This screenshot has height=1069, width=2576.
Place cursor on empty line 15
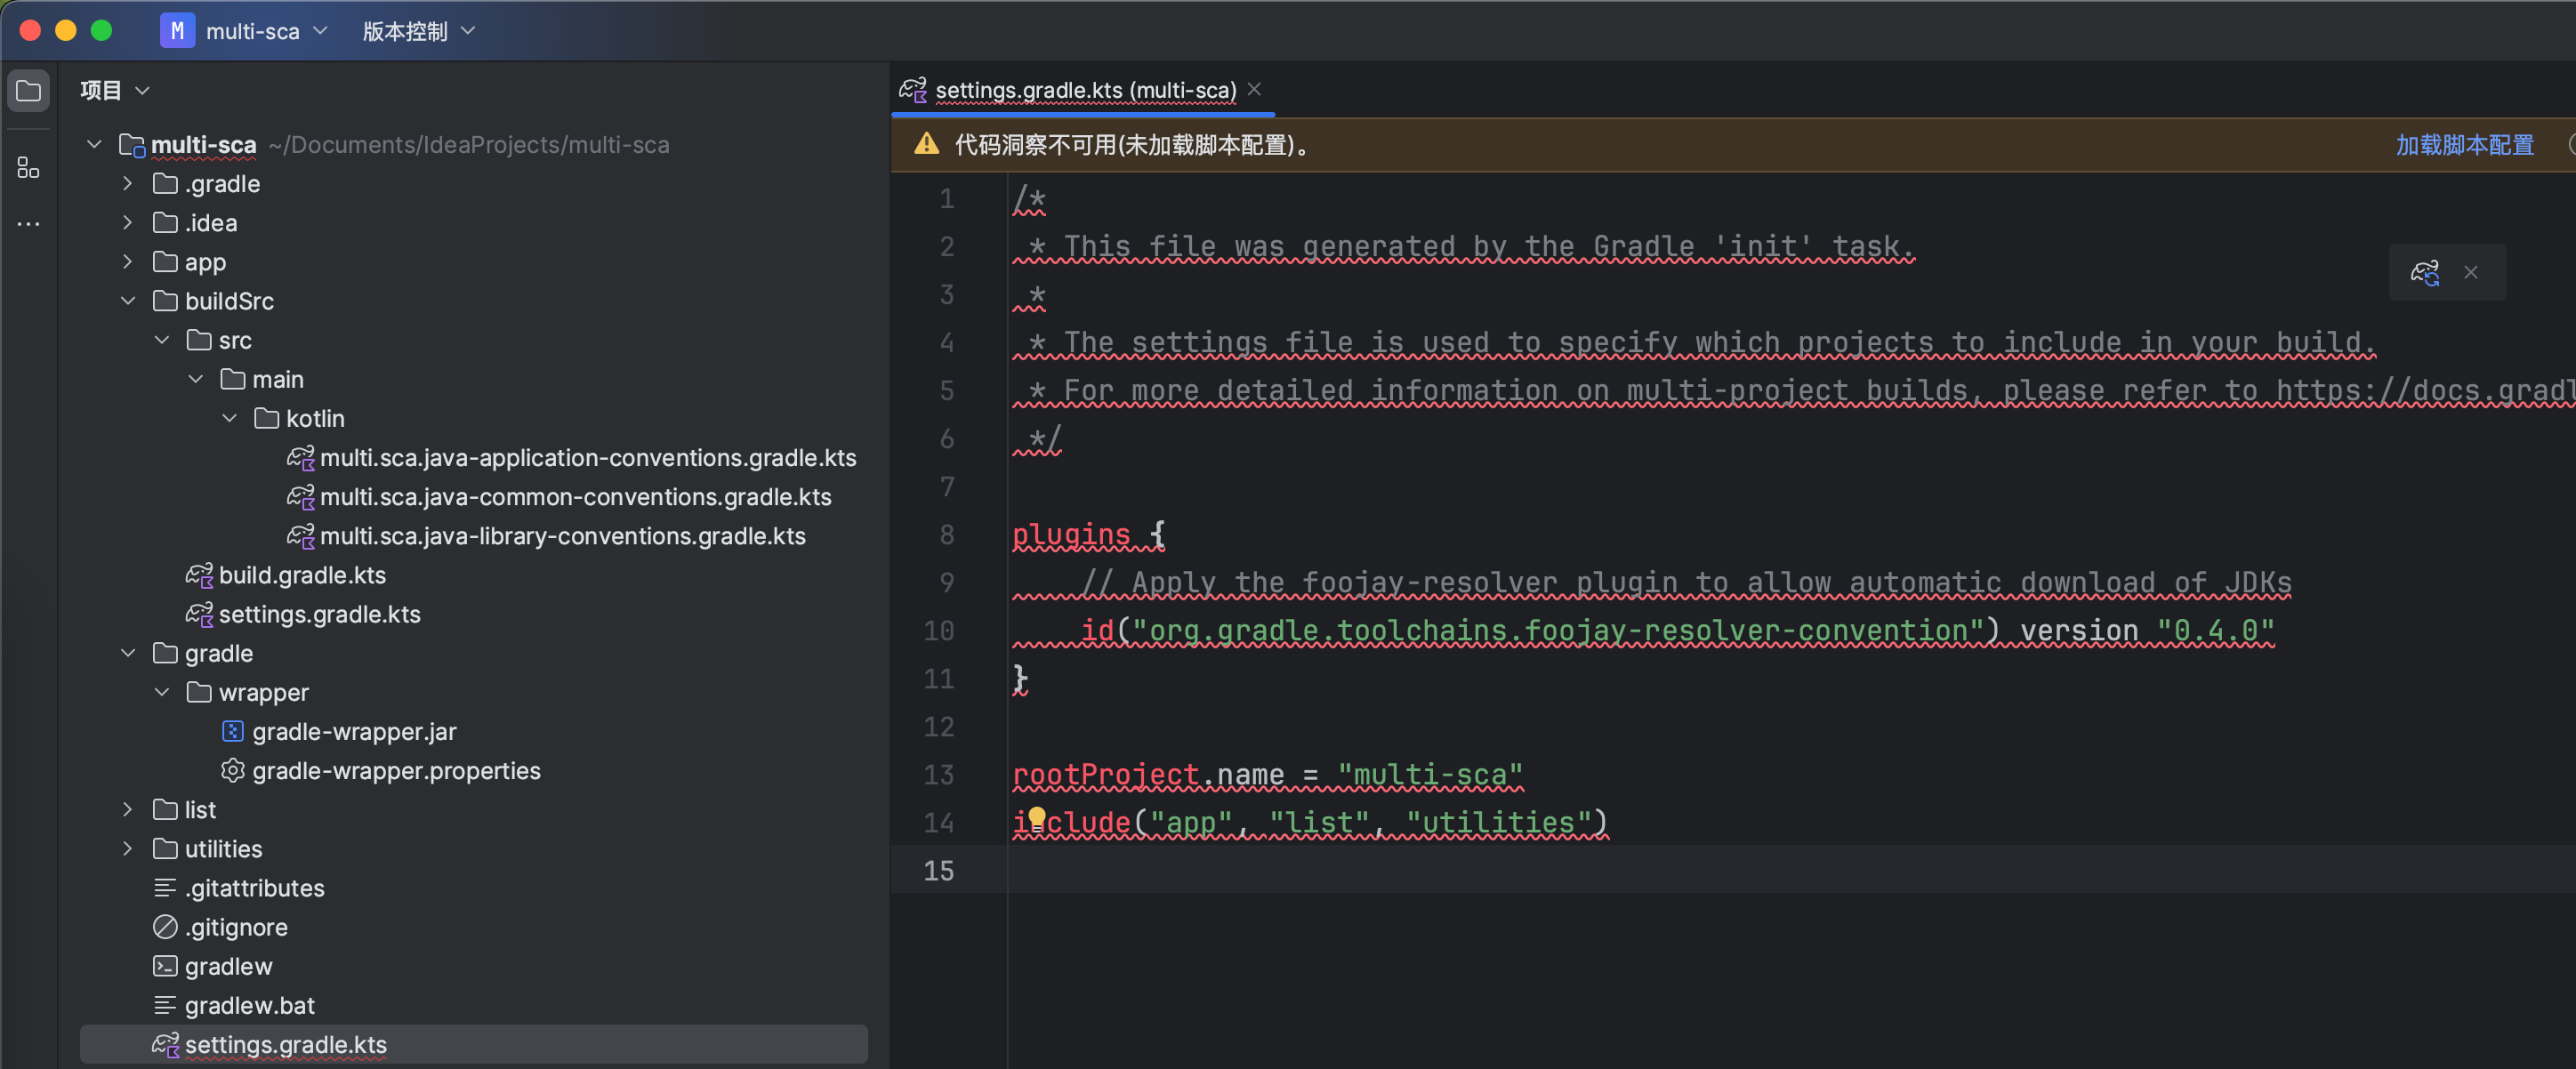click(1790, 870)
